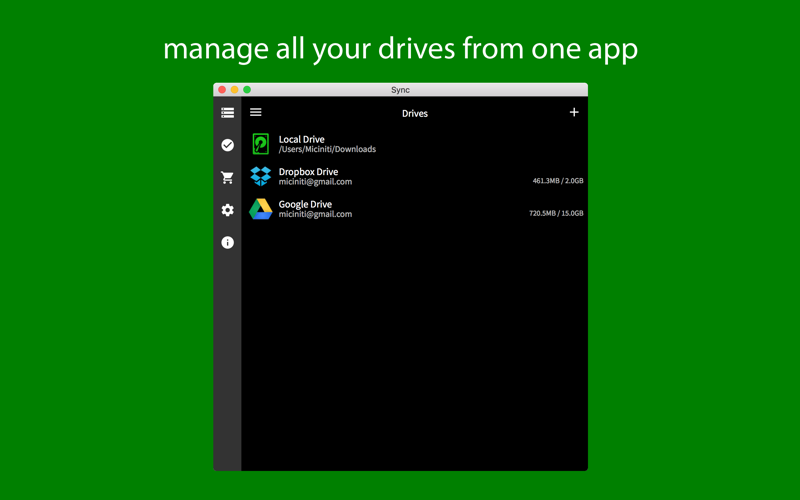Viewport: 800px width, 500px height.
Task: Open the Tasks checkmark sidebar icon
Action: [228, 145]
